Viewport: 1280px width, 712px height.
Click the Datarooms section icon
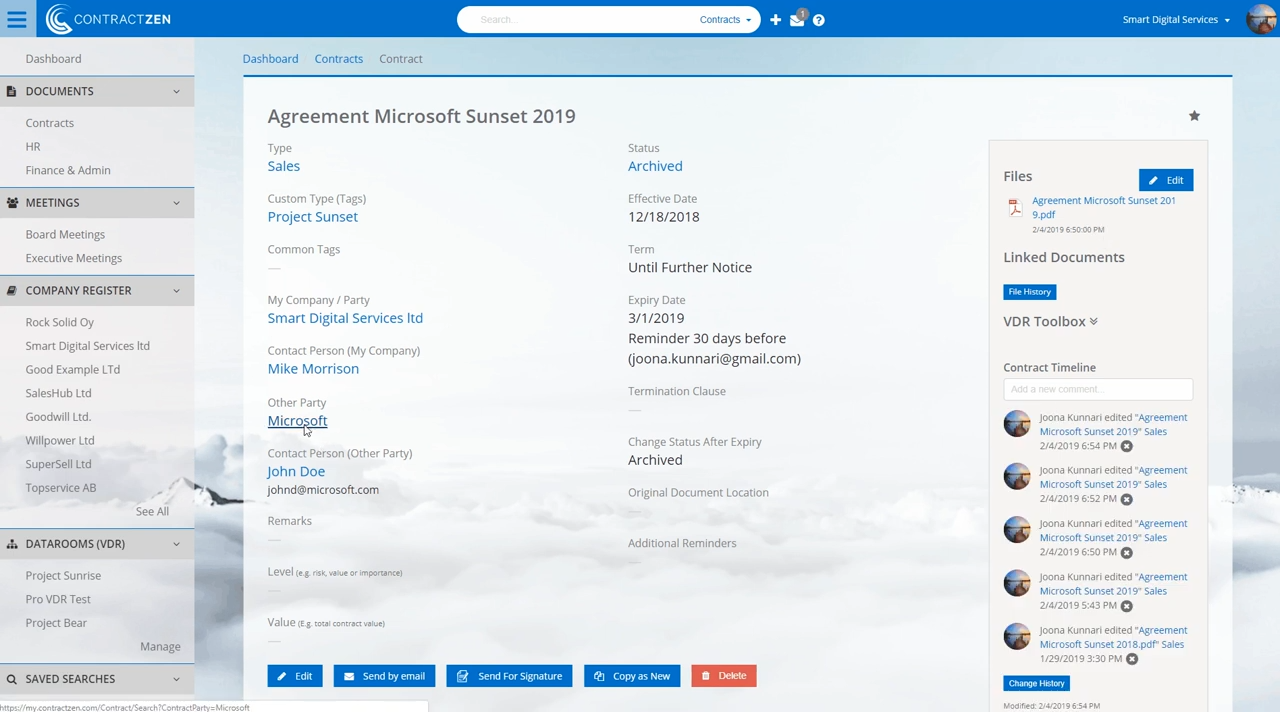click(12, 544)
